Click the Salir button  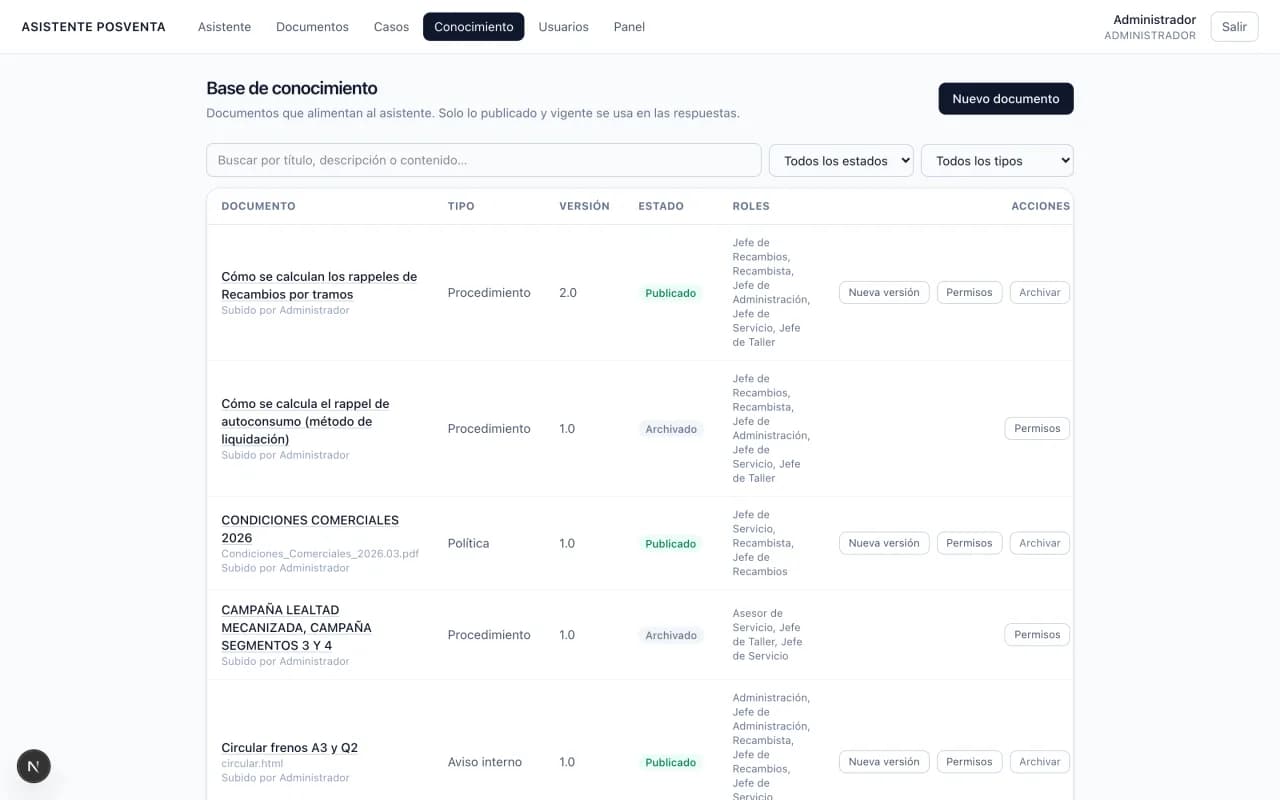1234,27
